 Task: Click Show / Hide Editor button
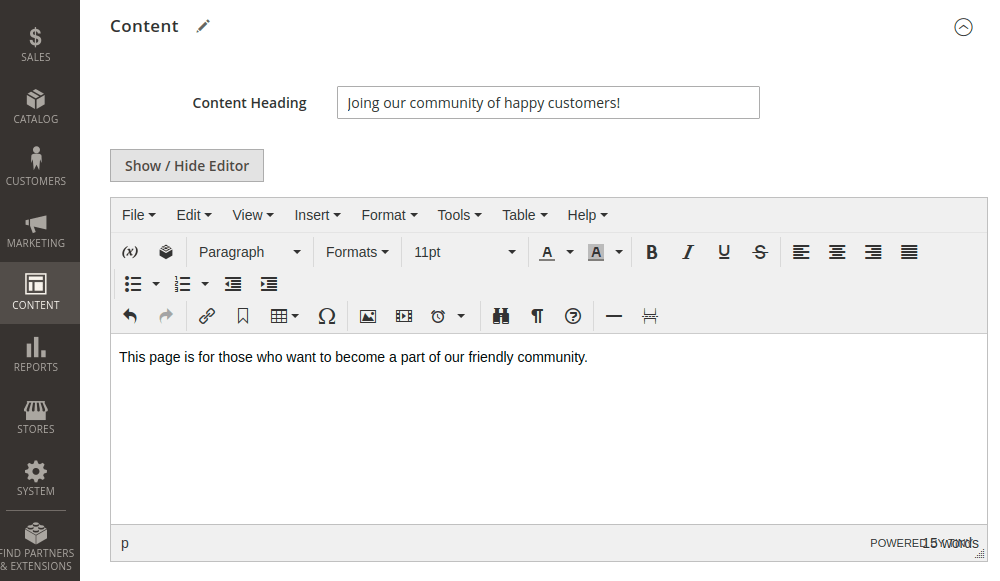pyautogui.click(x=187, y=166)
